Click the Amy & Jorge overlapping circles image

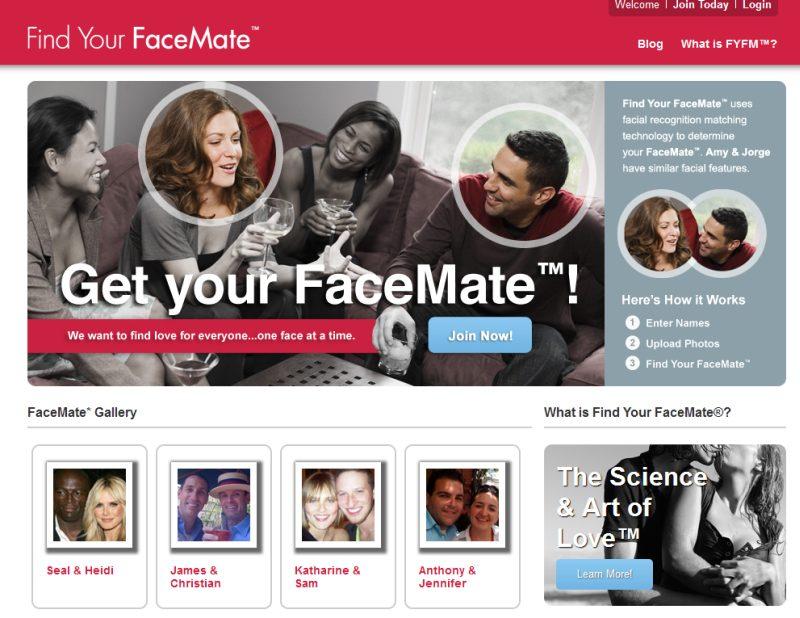[692, 233]
